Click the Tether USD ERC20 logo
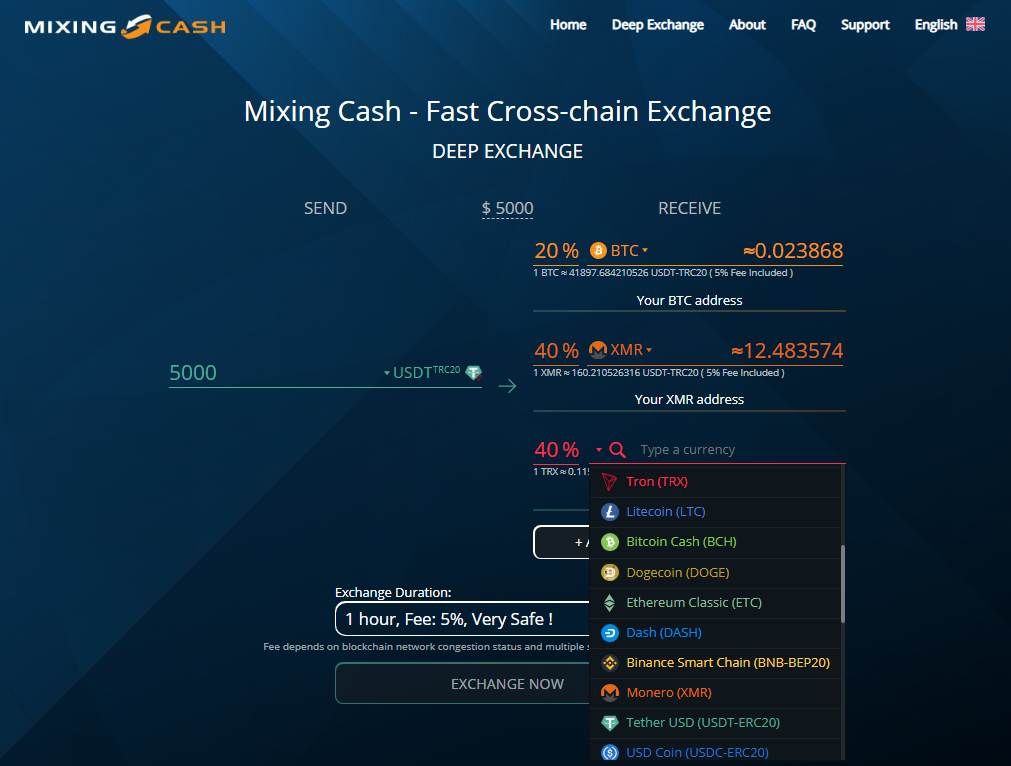This screenshot has height=766, width=1011. pos(609,723)
